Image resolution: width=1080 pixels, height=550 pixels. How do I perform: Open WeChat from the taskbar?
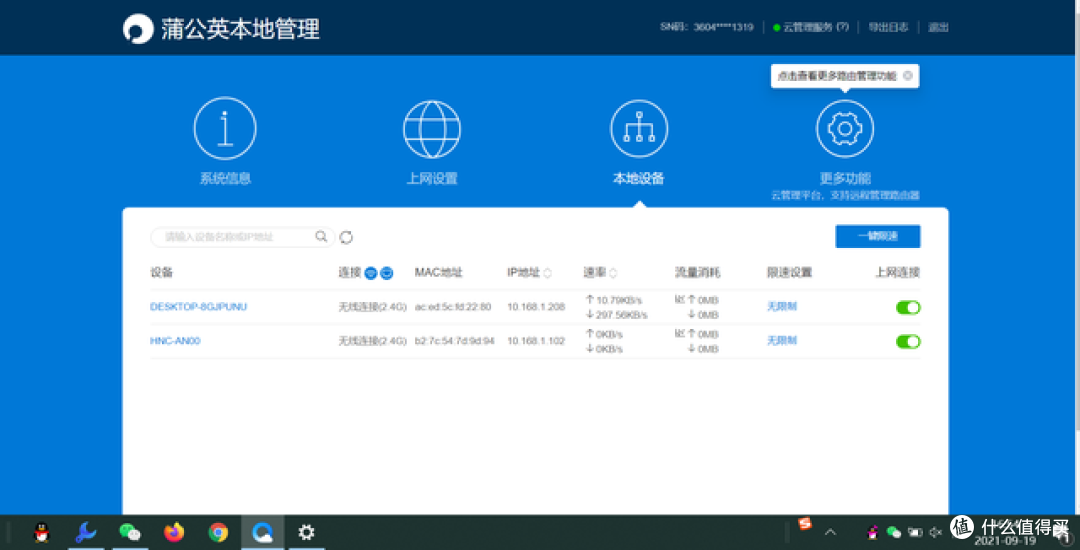point(129,532)
